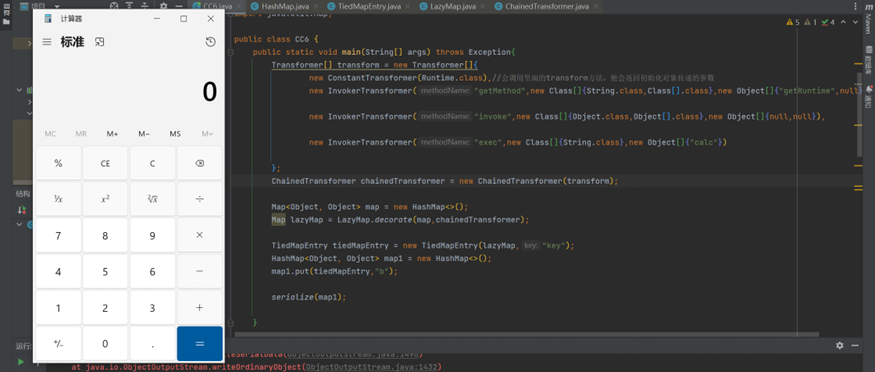Open the Maven tool window
Viewport: 875px width, 372px height.
pos(868,21)
